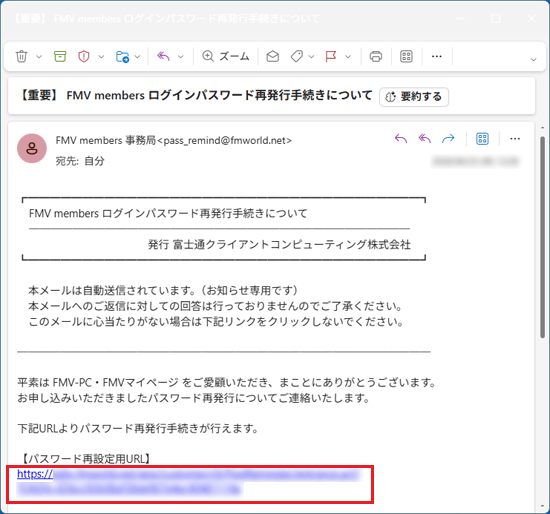Archive the message with the green archive icon
This screenshot has width=550, height=514.
(x=60, y=56)
